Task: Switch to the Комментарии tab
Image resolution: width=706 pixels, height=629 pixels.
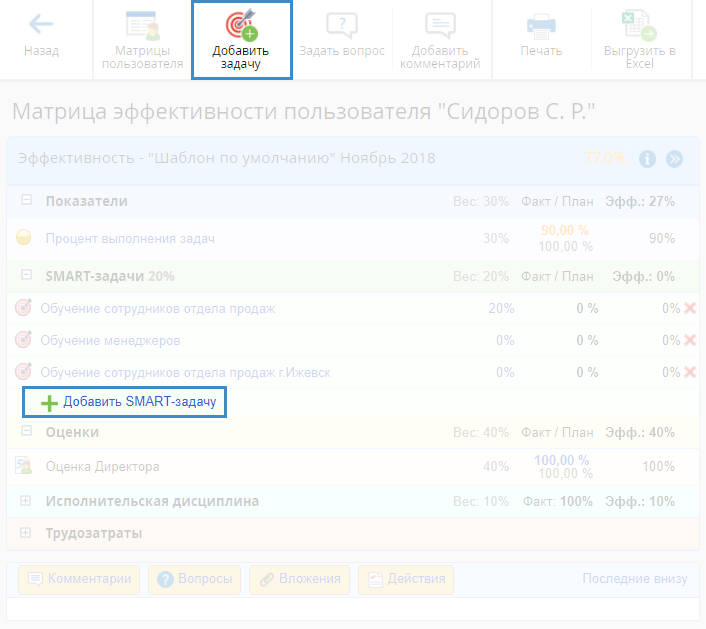Action: [79, 579]
